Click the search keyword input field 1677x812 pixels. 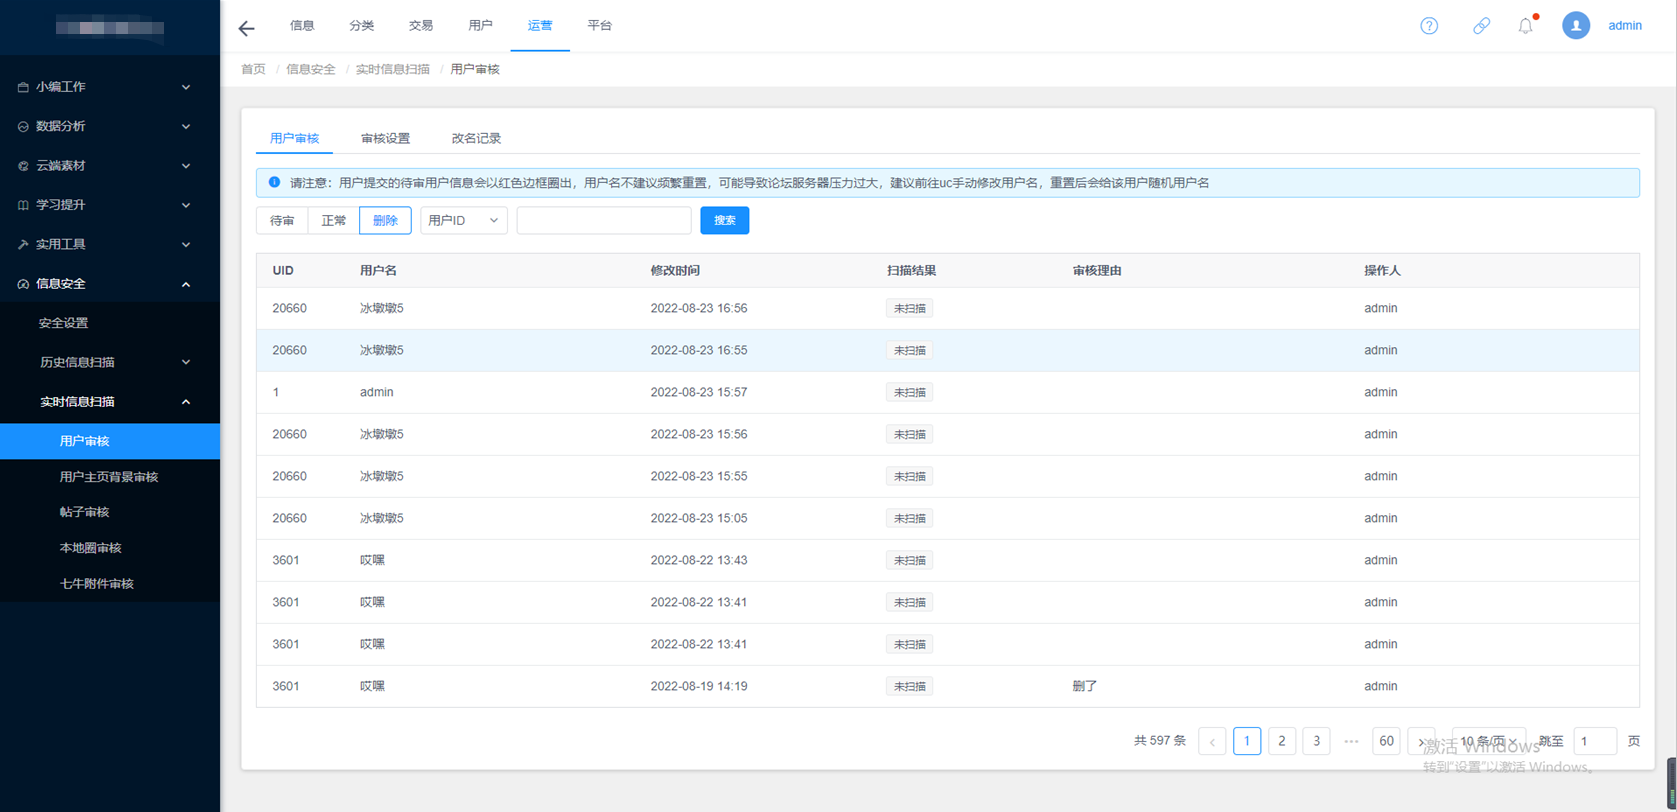604,220
